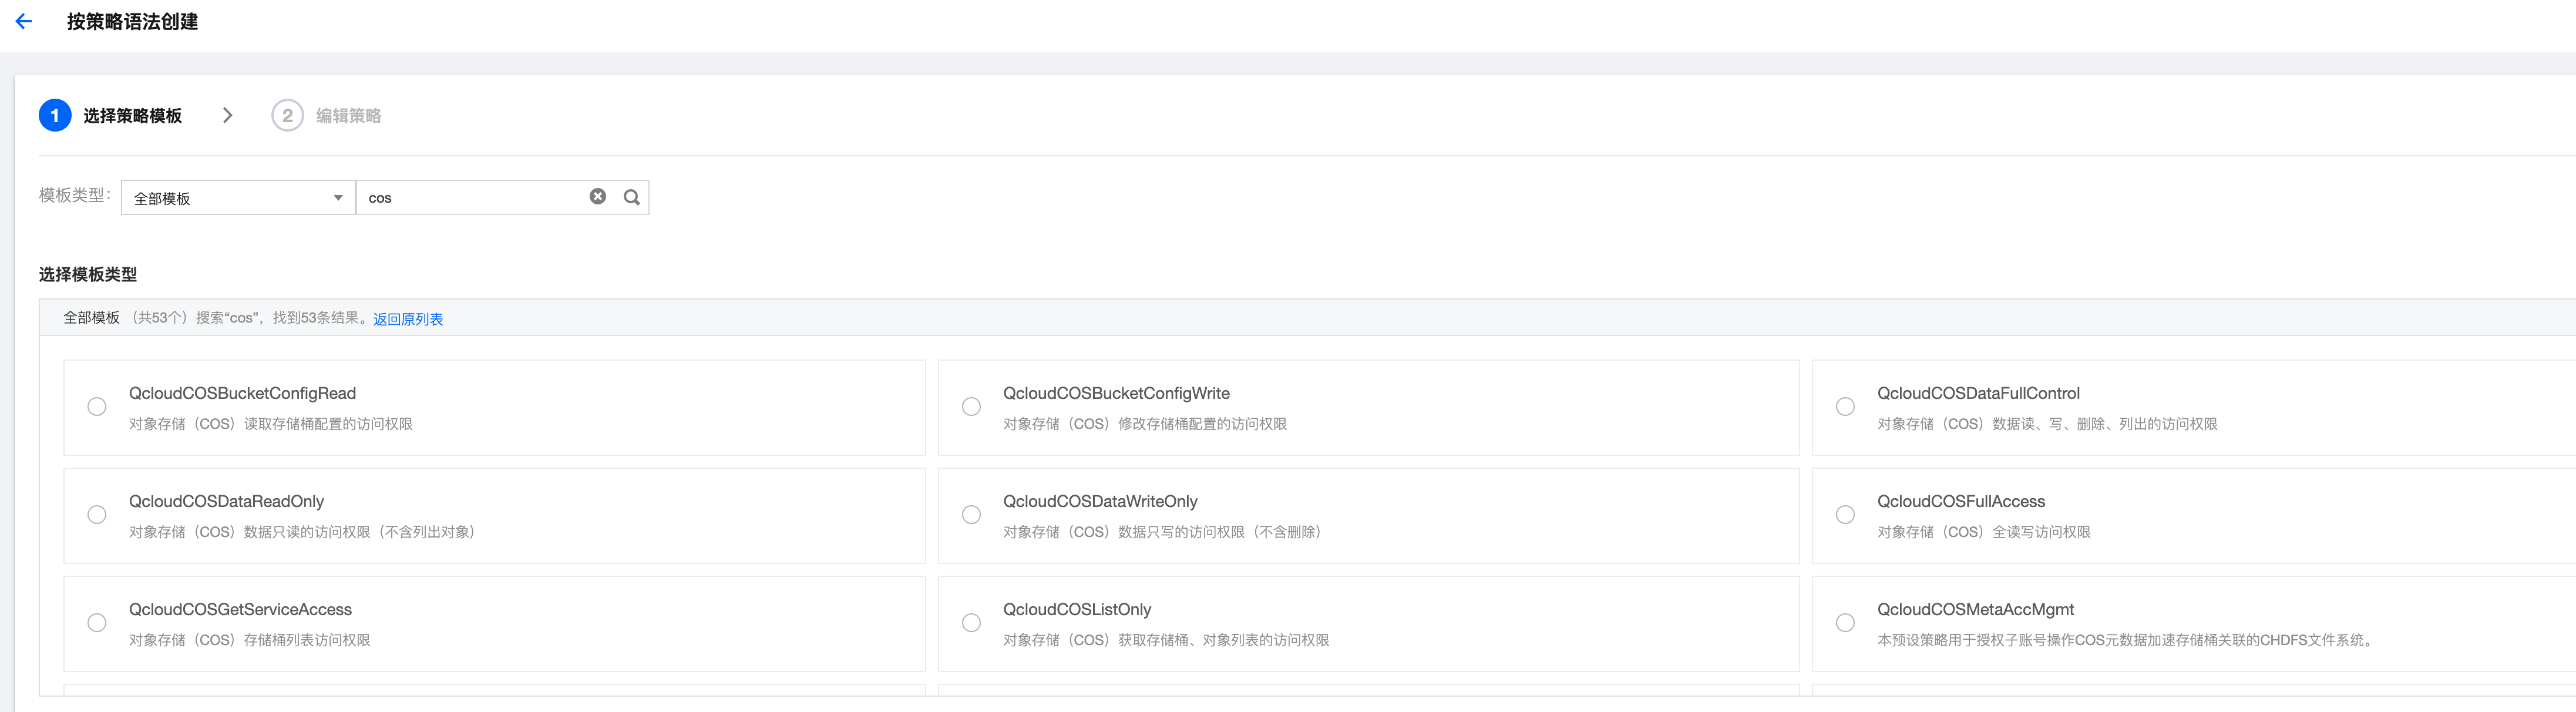2576x712 pixels.
Task: Switch to 选择策略模板 step
Action: point(132,116)
